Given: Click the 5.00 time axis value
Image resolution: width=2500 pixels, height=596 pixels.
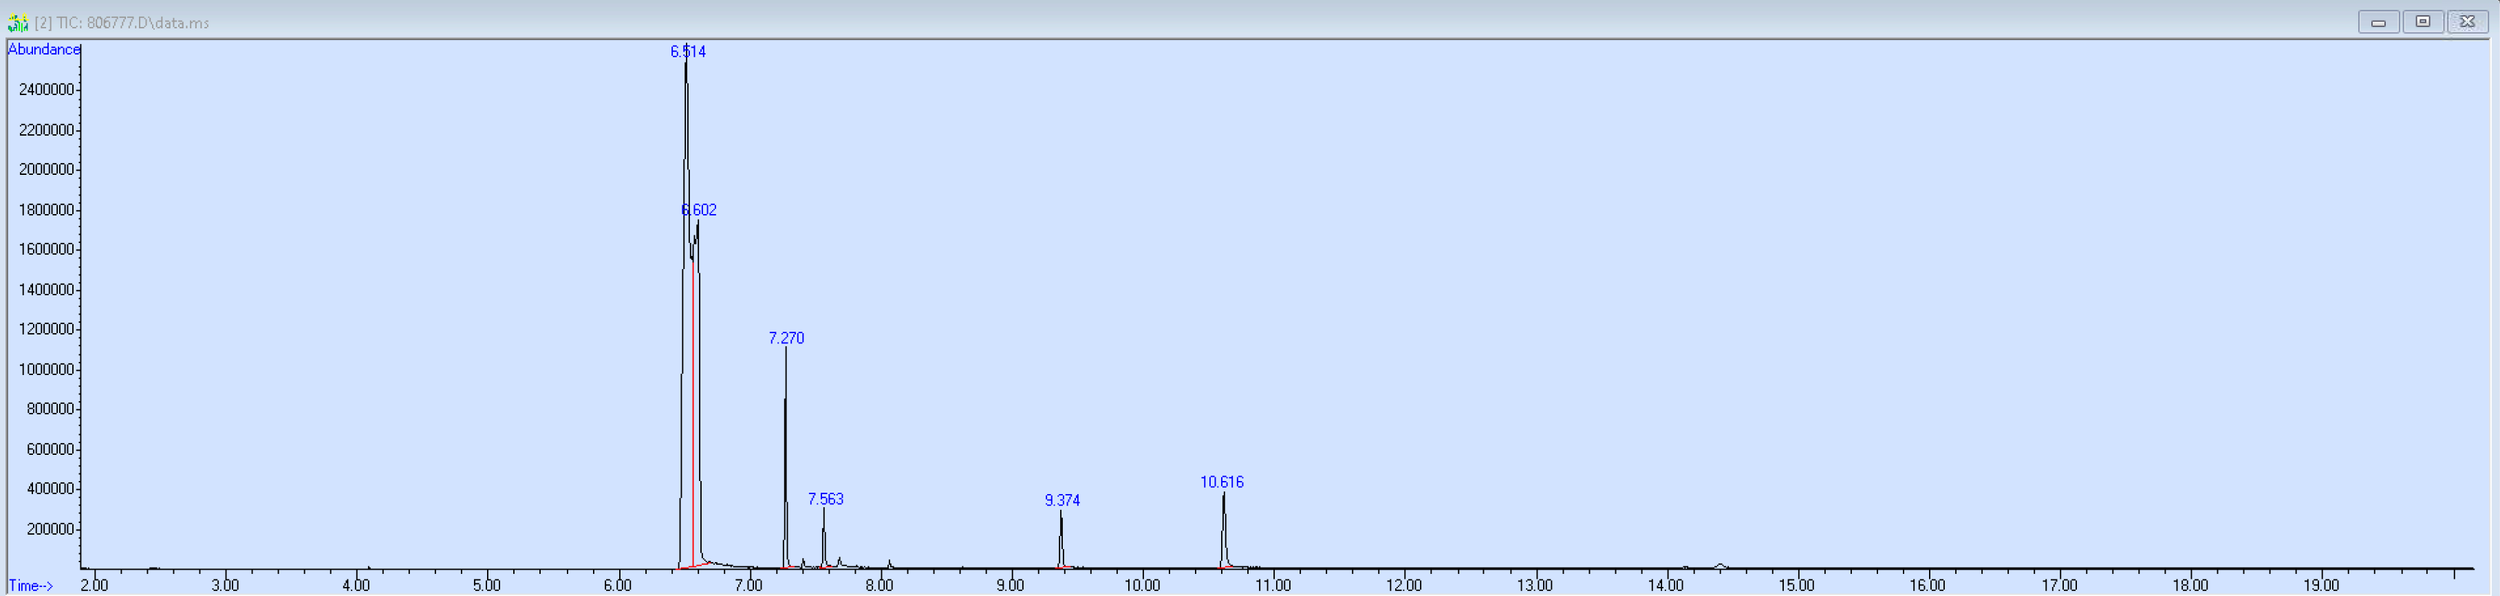Looking at the screenshot, I should [487, 586].
